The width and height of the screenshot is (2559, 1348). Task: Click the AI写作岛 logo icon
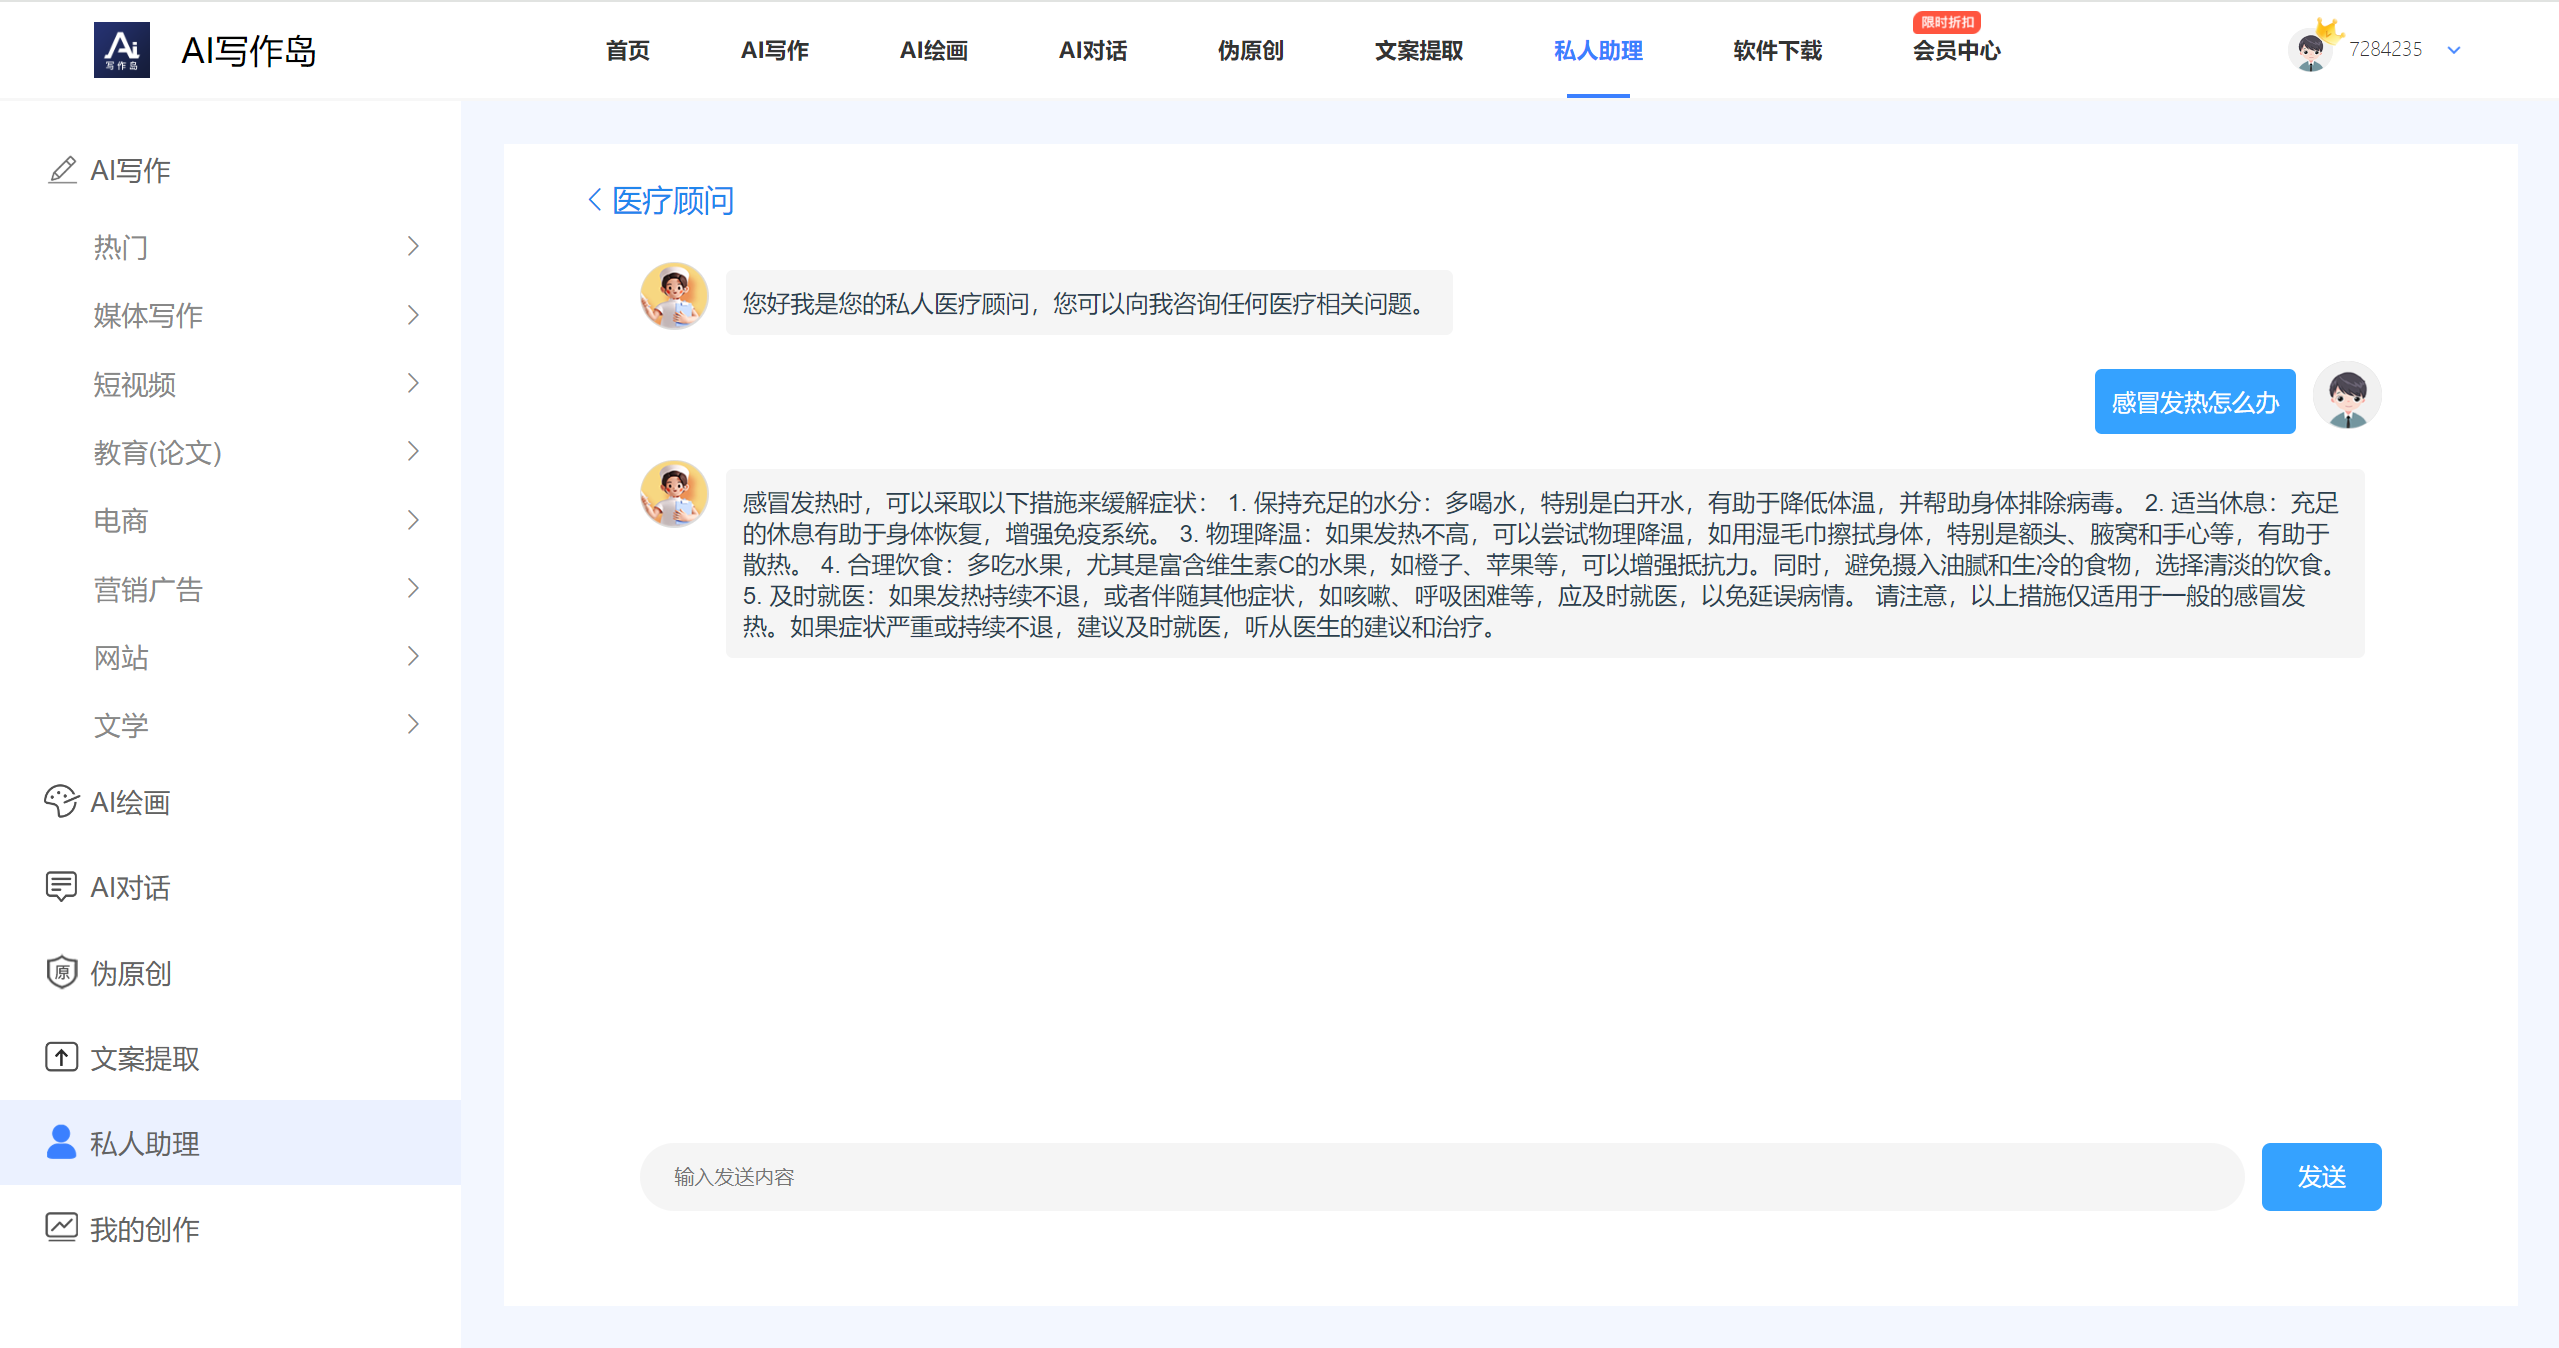121,50
